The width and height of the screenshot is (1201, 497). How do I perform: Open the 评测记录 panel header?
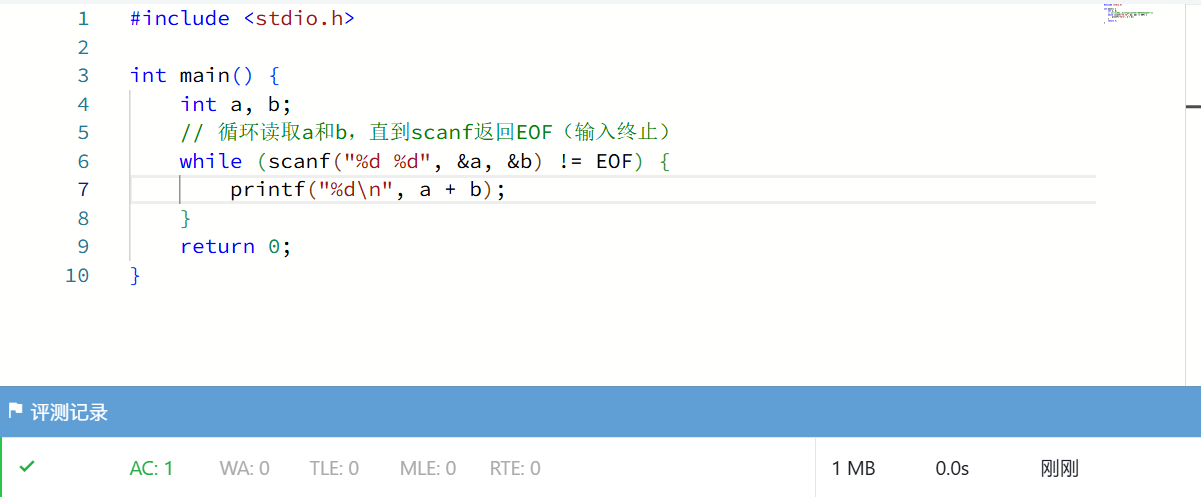tap(69, 412)
